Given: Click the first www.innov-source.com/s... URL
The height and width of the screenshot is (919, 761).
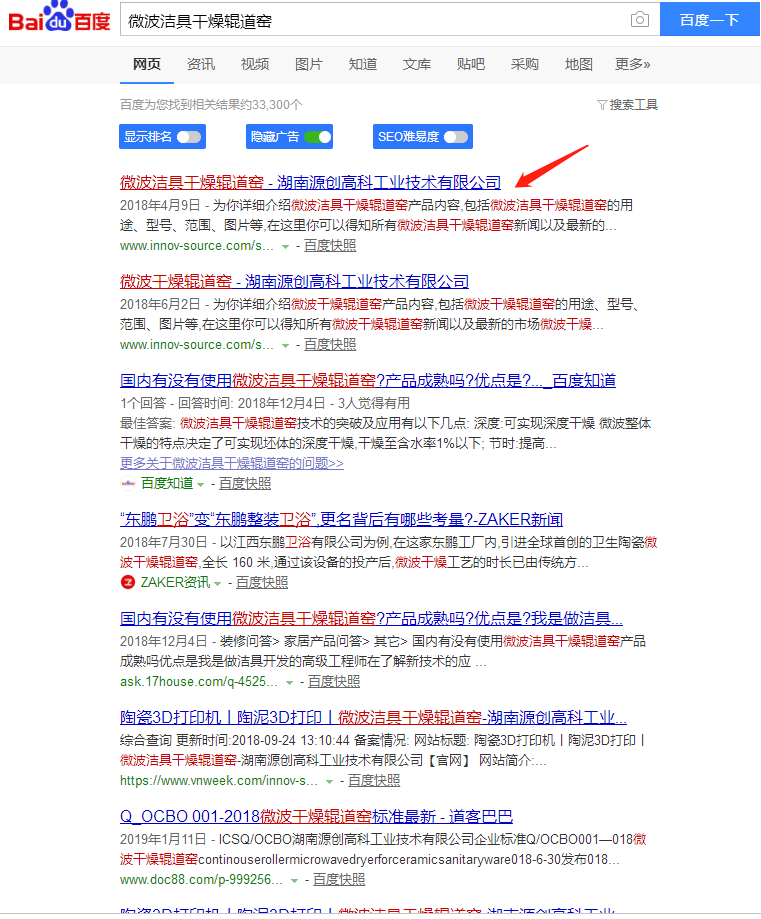Looking at the screenshot, I should point(196,246).
